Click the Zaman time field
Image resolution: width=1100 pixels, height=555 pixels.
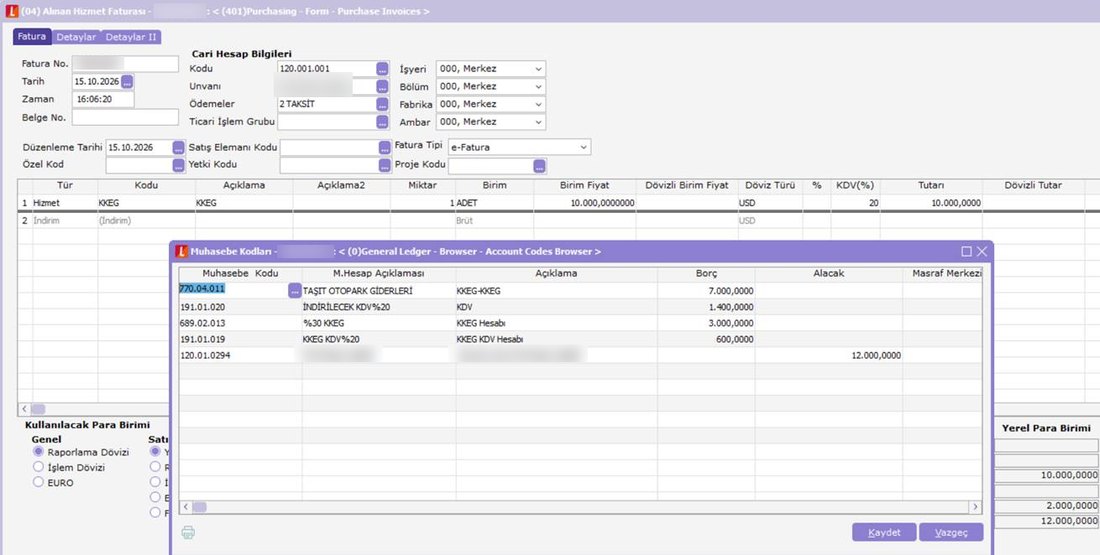[103, 100]
